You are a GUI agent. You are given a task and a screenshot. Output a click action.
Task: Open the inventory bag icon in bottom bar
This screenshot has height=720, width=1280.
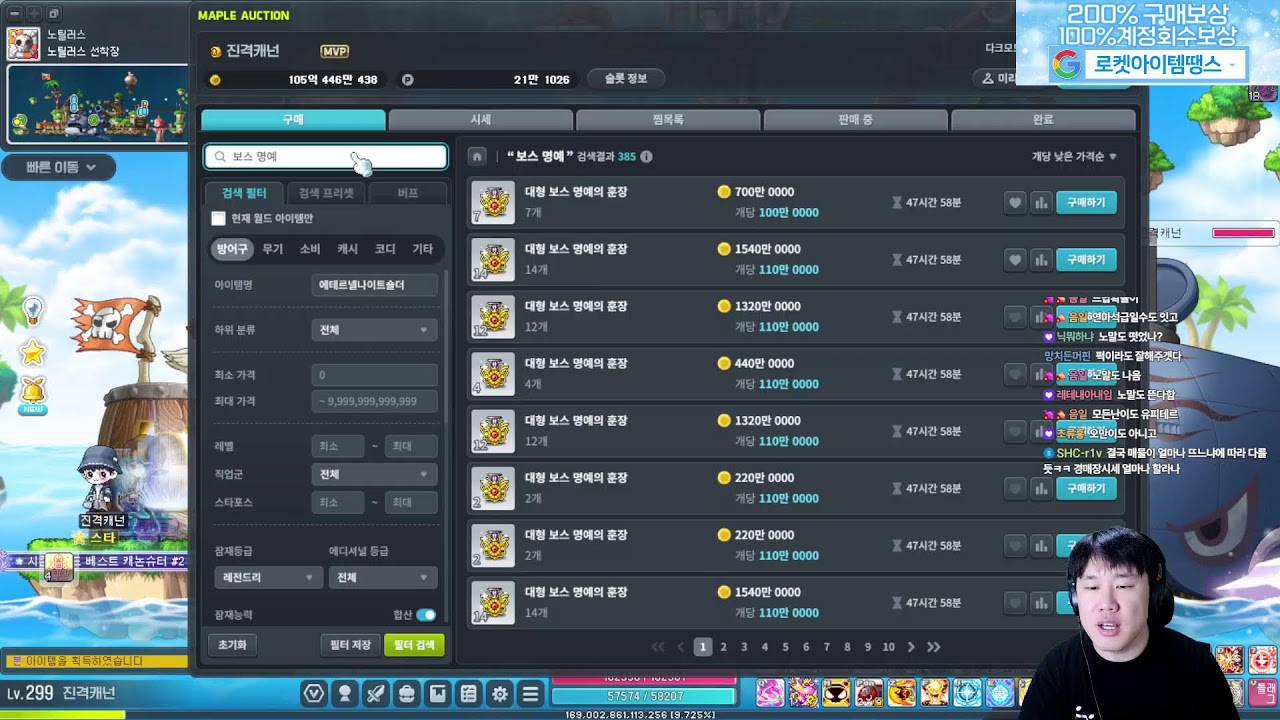[407, 693]
